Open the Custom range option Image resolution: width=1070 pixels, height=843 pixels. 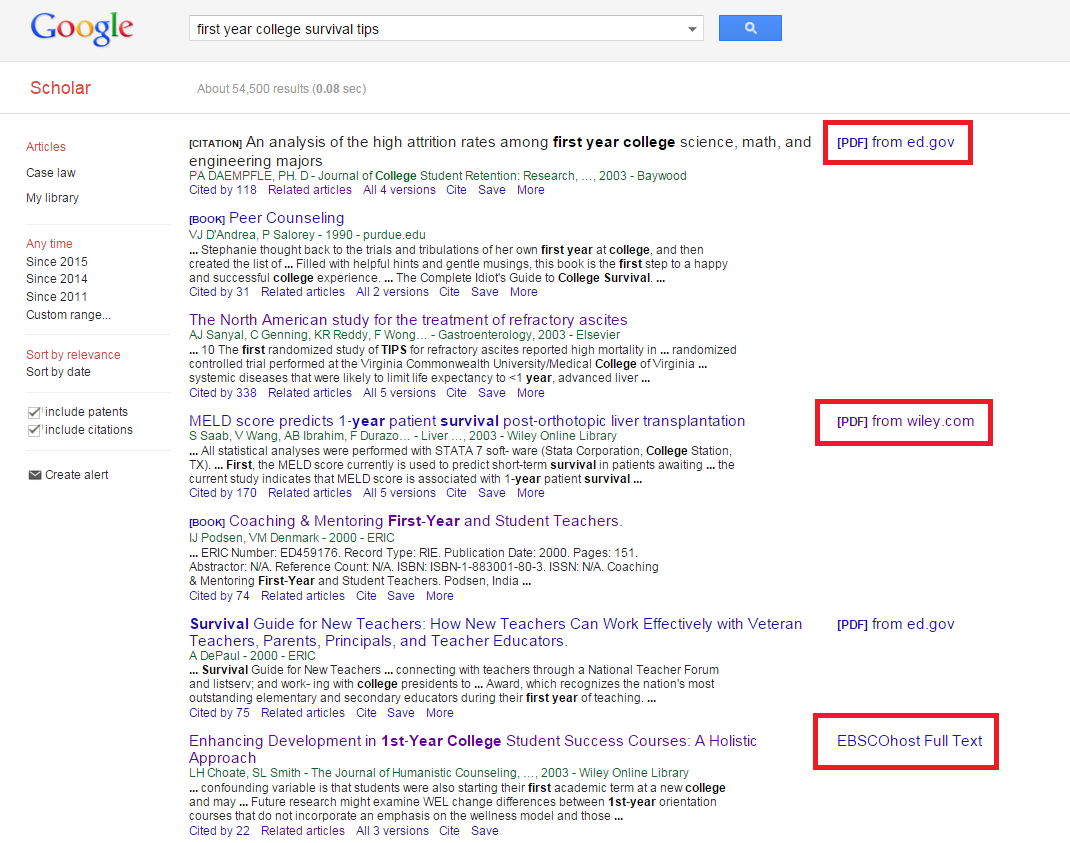(x=68, y=315)
